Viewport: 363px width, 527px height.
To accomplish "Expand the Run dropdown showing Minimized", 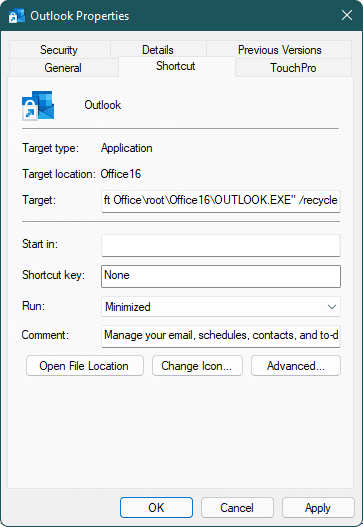I will point(221,307).
